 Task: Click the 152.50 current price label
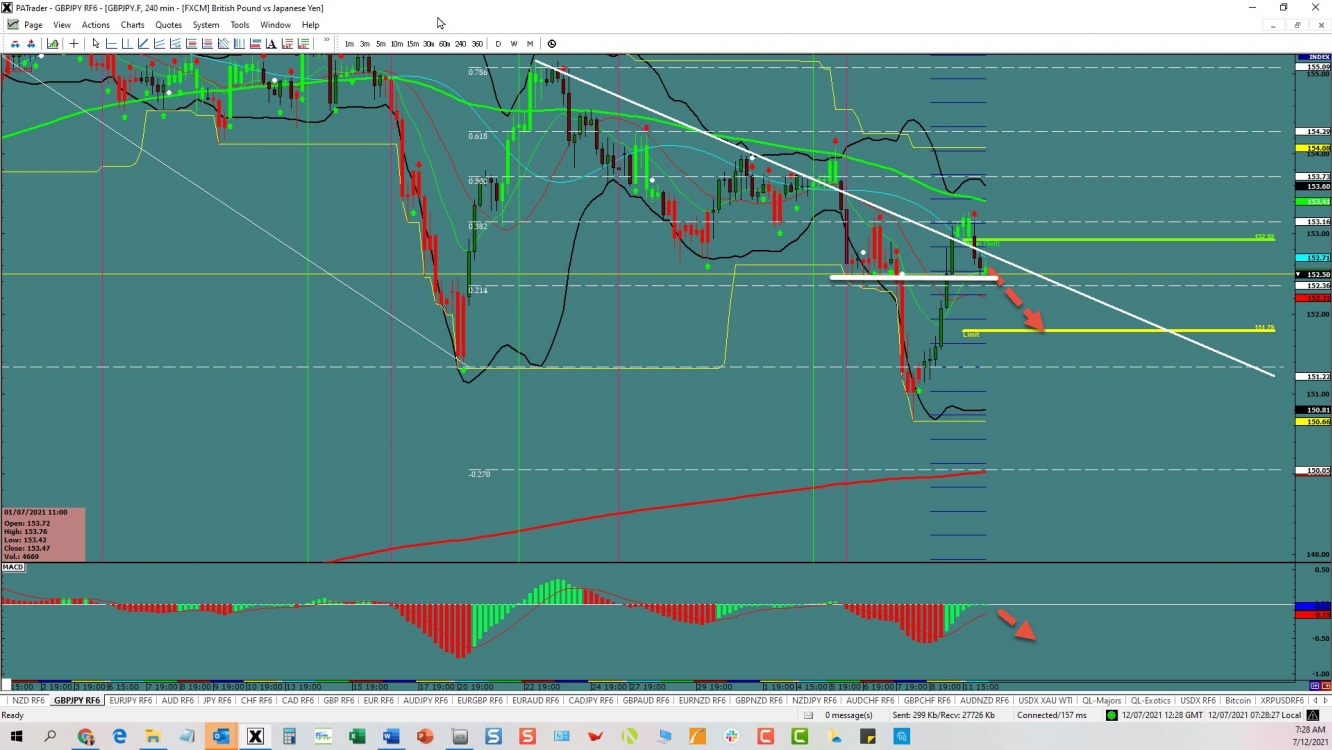tap(1312, 274)
